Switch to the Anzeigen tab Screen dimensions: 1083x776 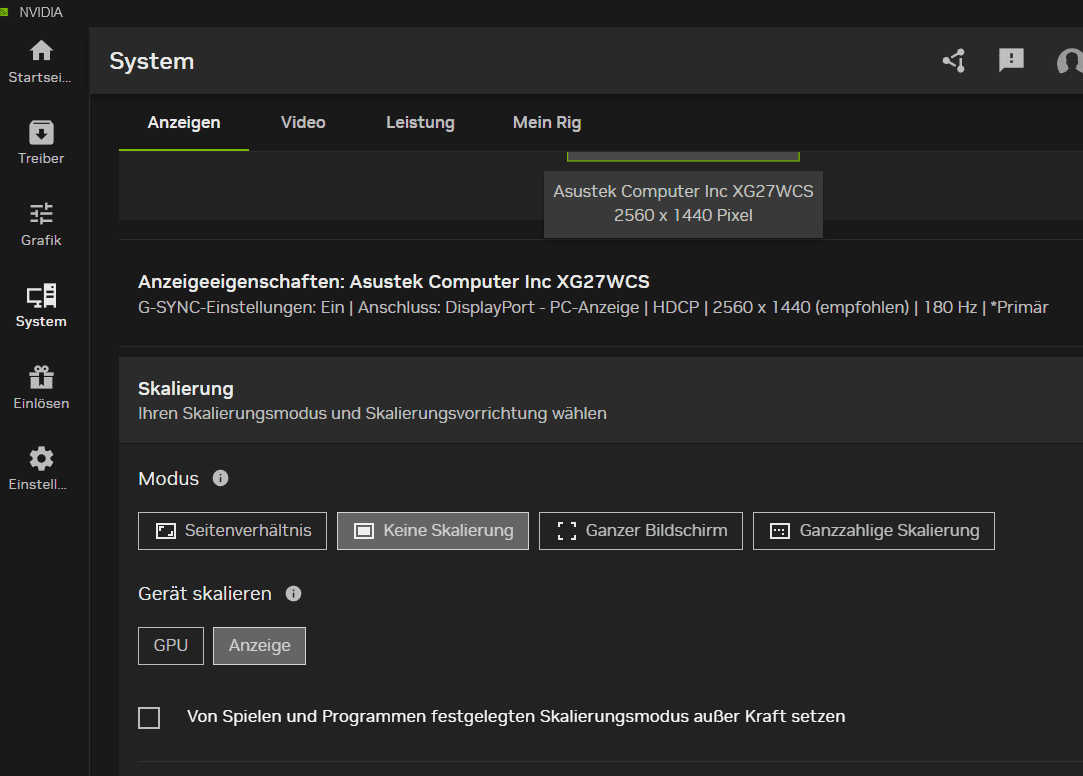coord(184,123)
